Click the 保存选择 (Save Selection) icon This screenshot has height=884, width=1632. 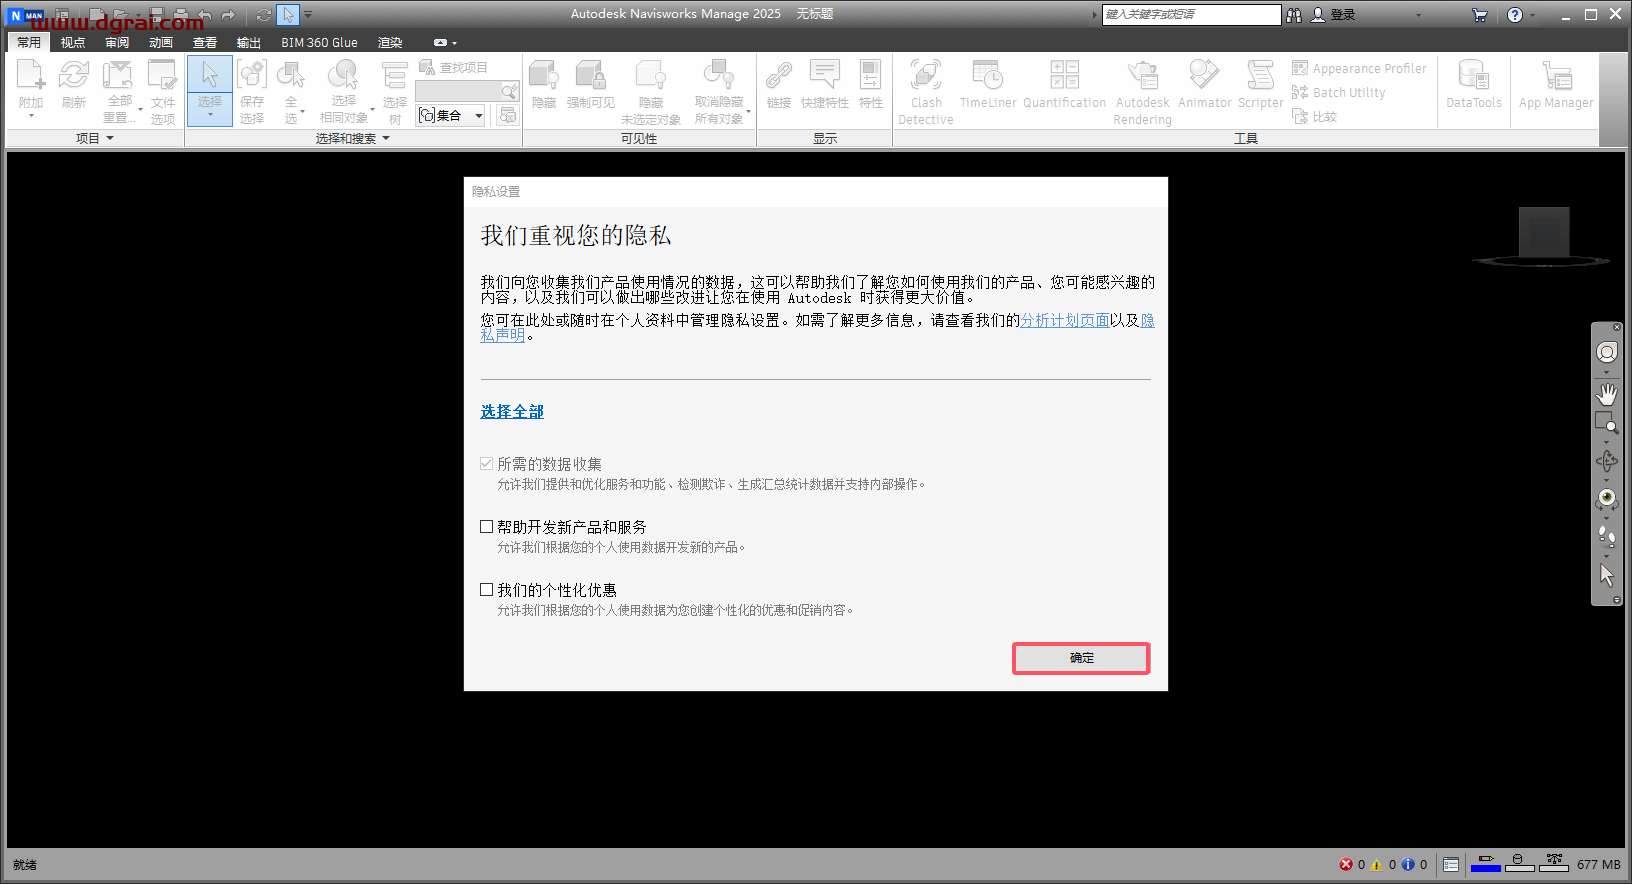coord(252,76)
